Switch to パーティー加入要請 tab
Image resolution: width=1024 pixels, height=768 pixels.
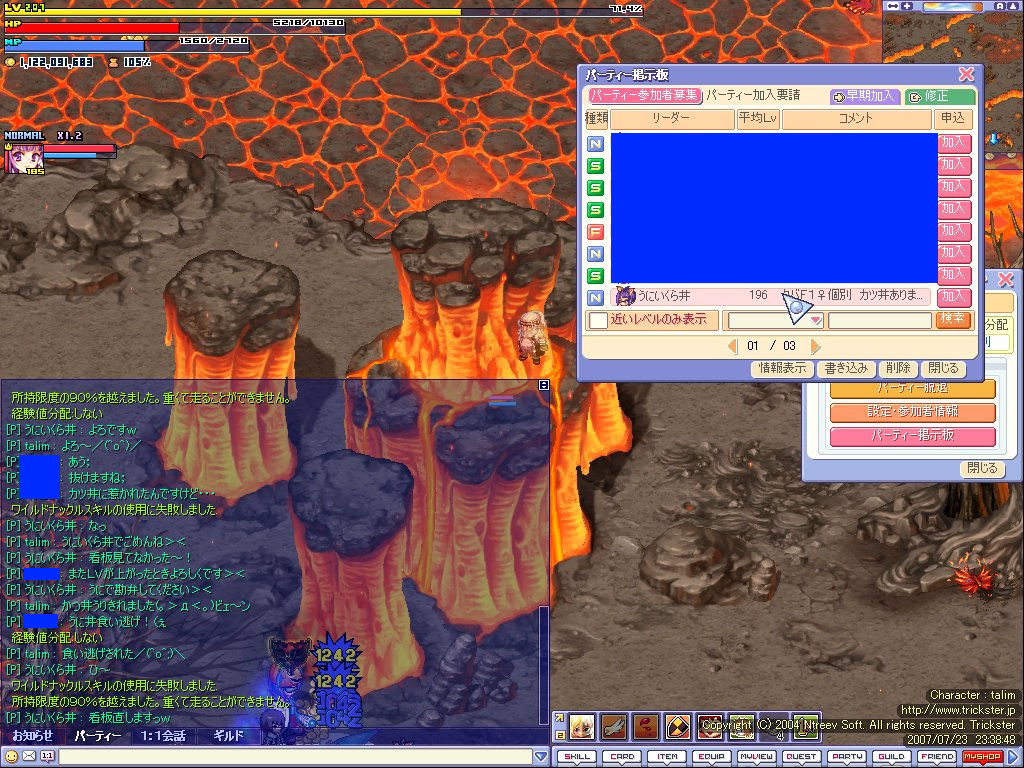click(x=753, y=95)
